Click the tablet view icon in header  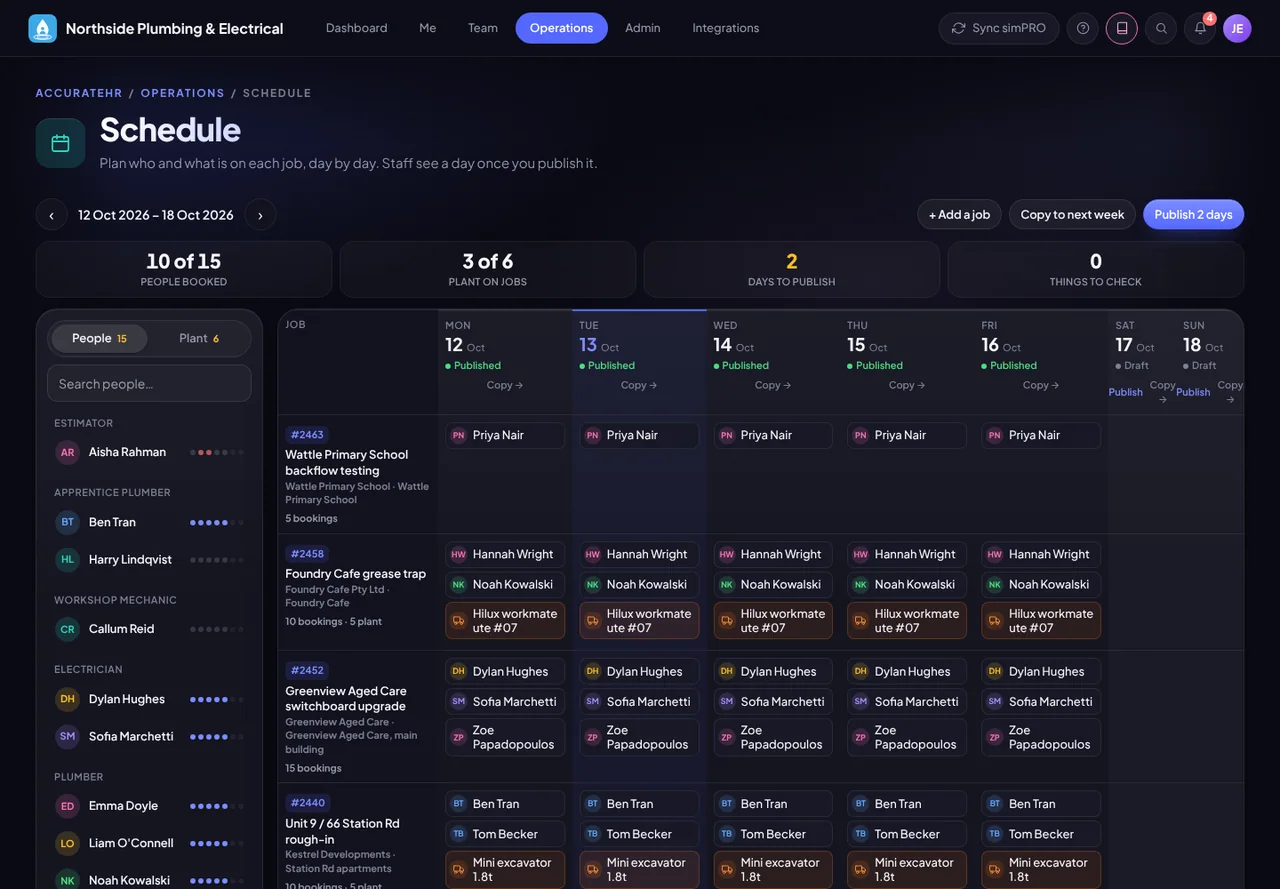[x=1122, y=28]
